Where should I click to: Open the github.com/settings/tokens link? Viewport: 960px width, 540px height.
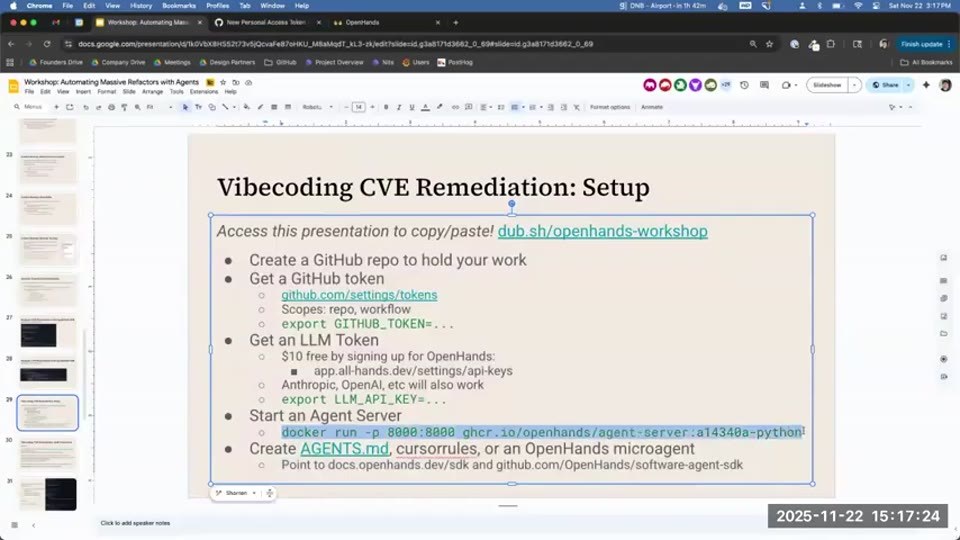click(359, 294)
